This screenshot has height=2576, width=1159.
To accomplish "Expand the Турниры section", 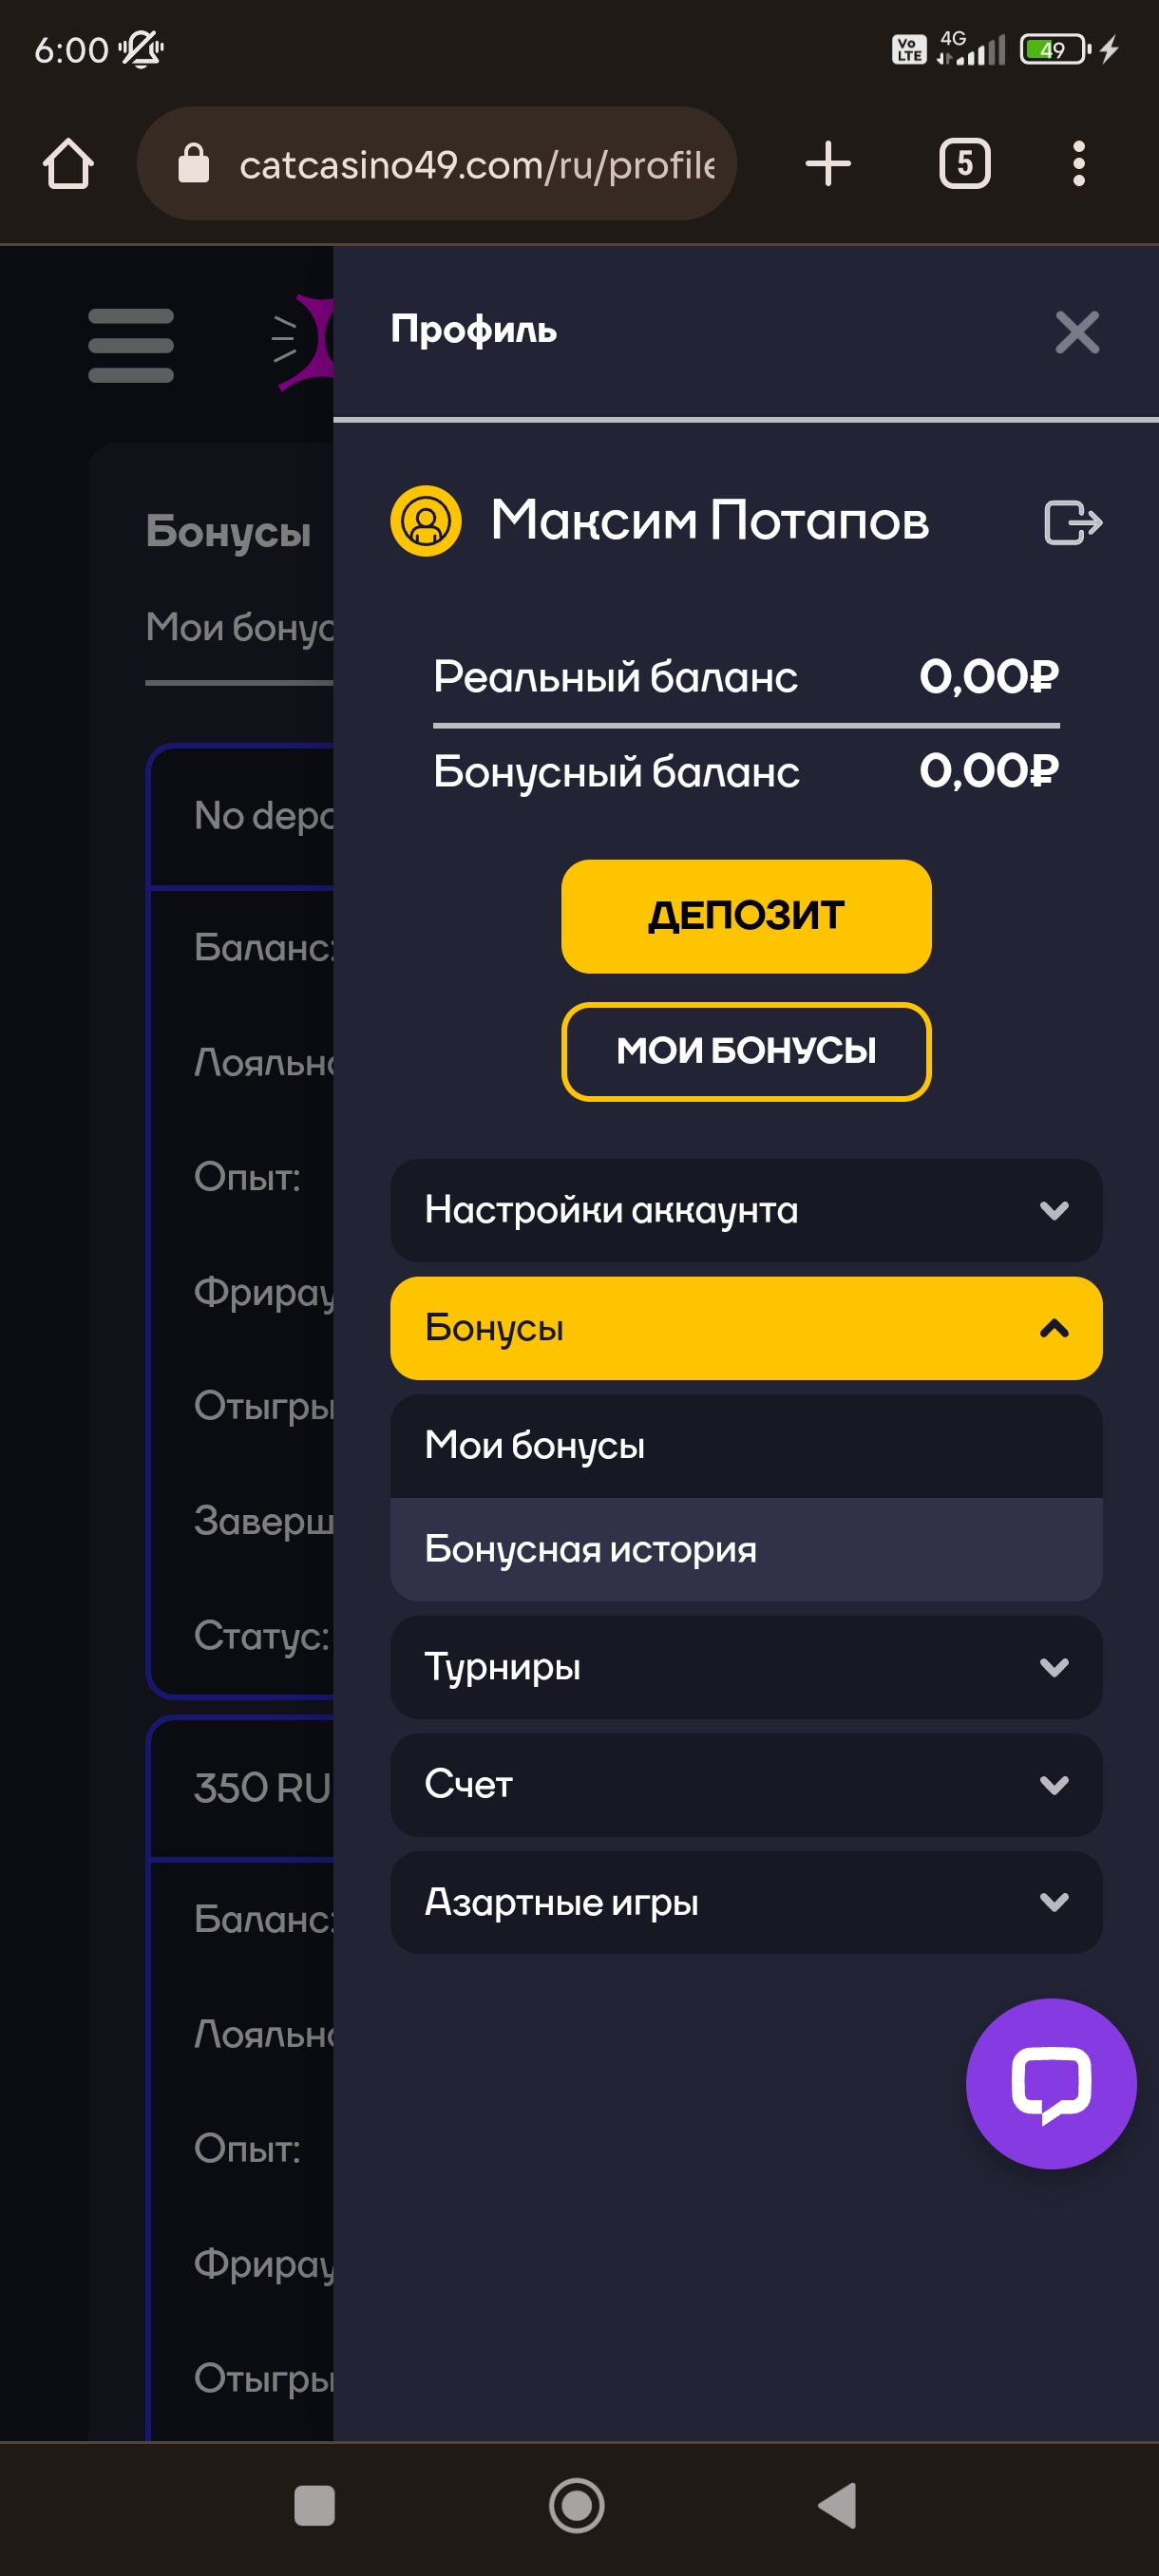I will [x=746, y=1667].
